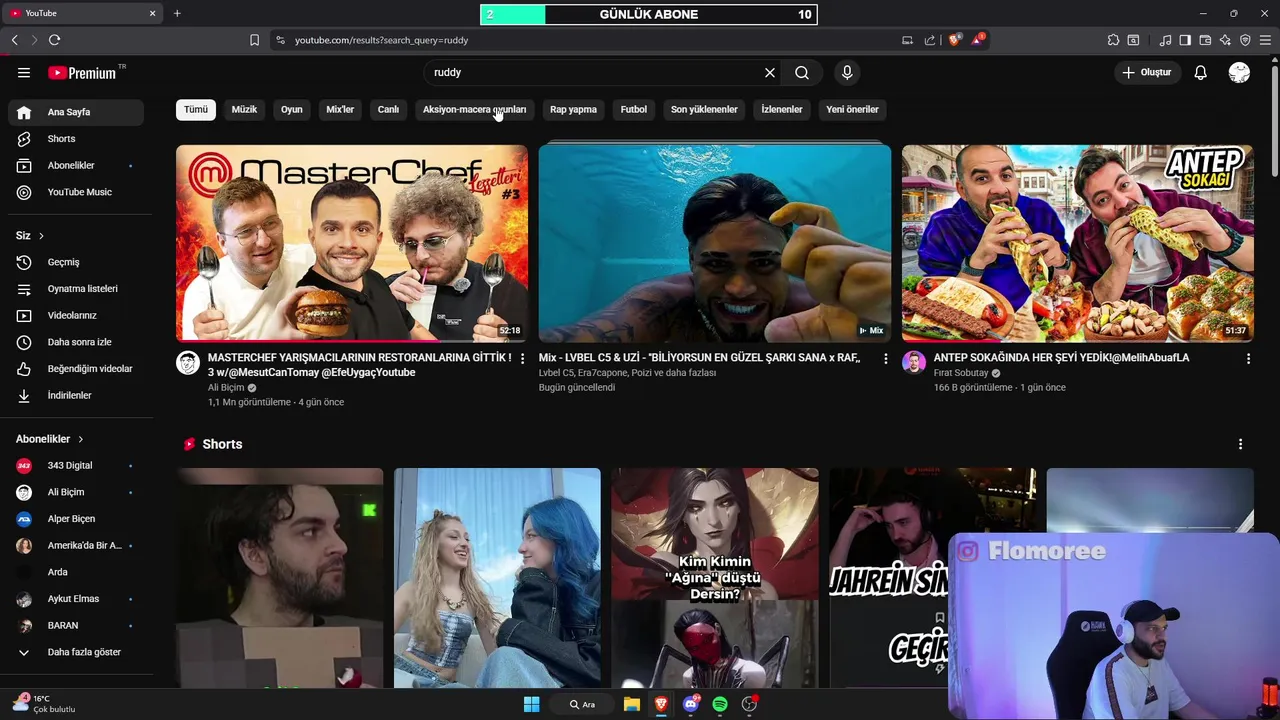Screen dimensions: 1280x720
Task: Open Ali Biçim channel link under video
Action: 226,388
